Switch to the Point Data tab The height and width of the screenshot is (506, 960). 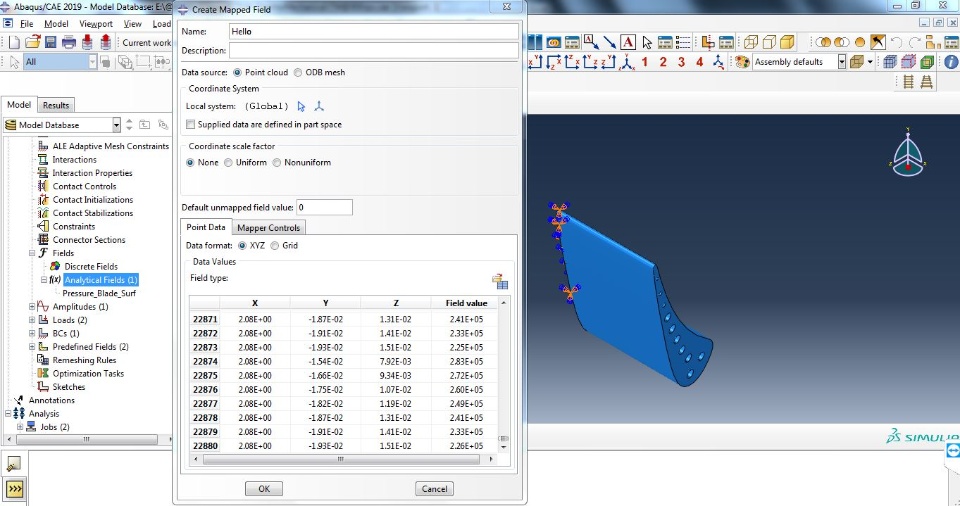pos(206,227)
